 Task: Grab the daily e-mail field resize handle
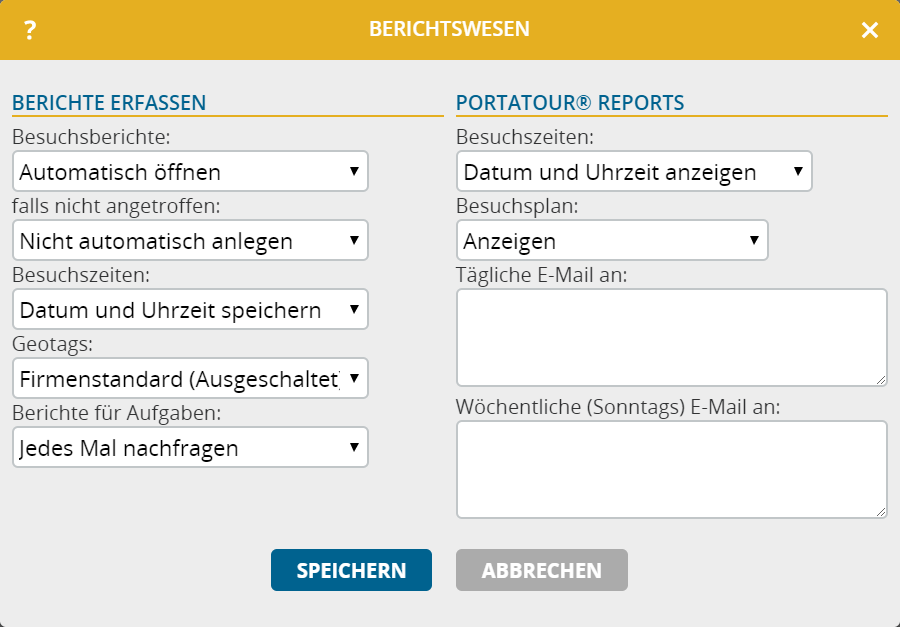click(881, 380)
